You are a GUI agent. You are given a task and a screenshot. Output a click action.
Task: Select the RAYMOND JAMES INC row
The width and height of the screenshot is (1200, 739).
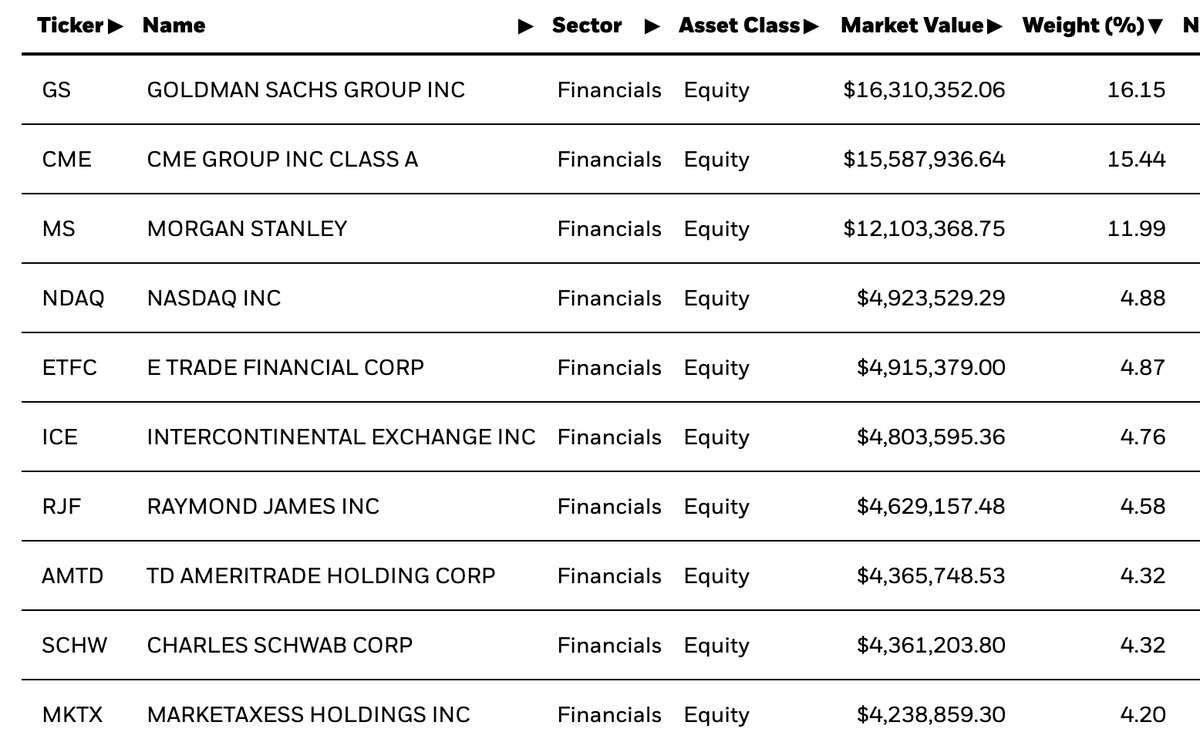pos(263,507)
